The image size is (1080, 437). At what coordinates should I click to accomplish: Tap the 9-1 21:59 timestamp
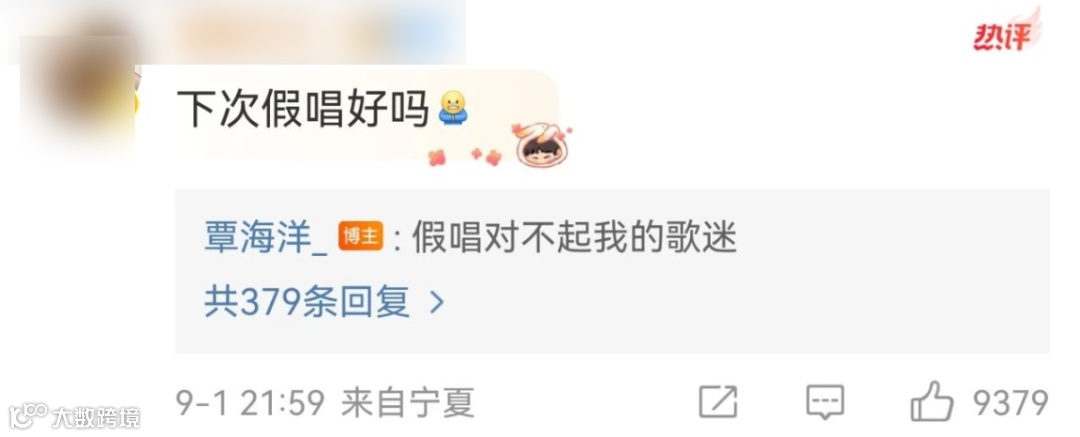coord(250,403)
